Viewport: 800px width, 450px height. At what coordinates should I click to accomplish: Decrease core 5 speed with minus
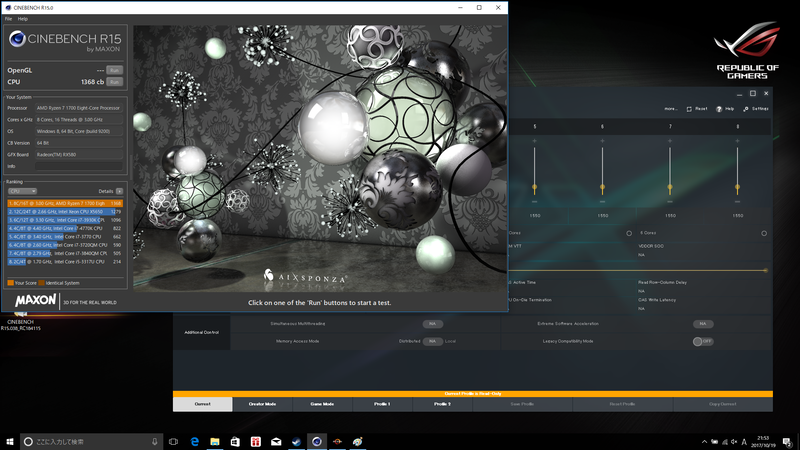tap(535, 202)
